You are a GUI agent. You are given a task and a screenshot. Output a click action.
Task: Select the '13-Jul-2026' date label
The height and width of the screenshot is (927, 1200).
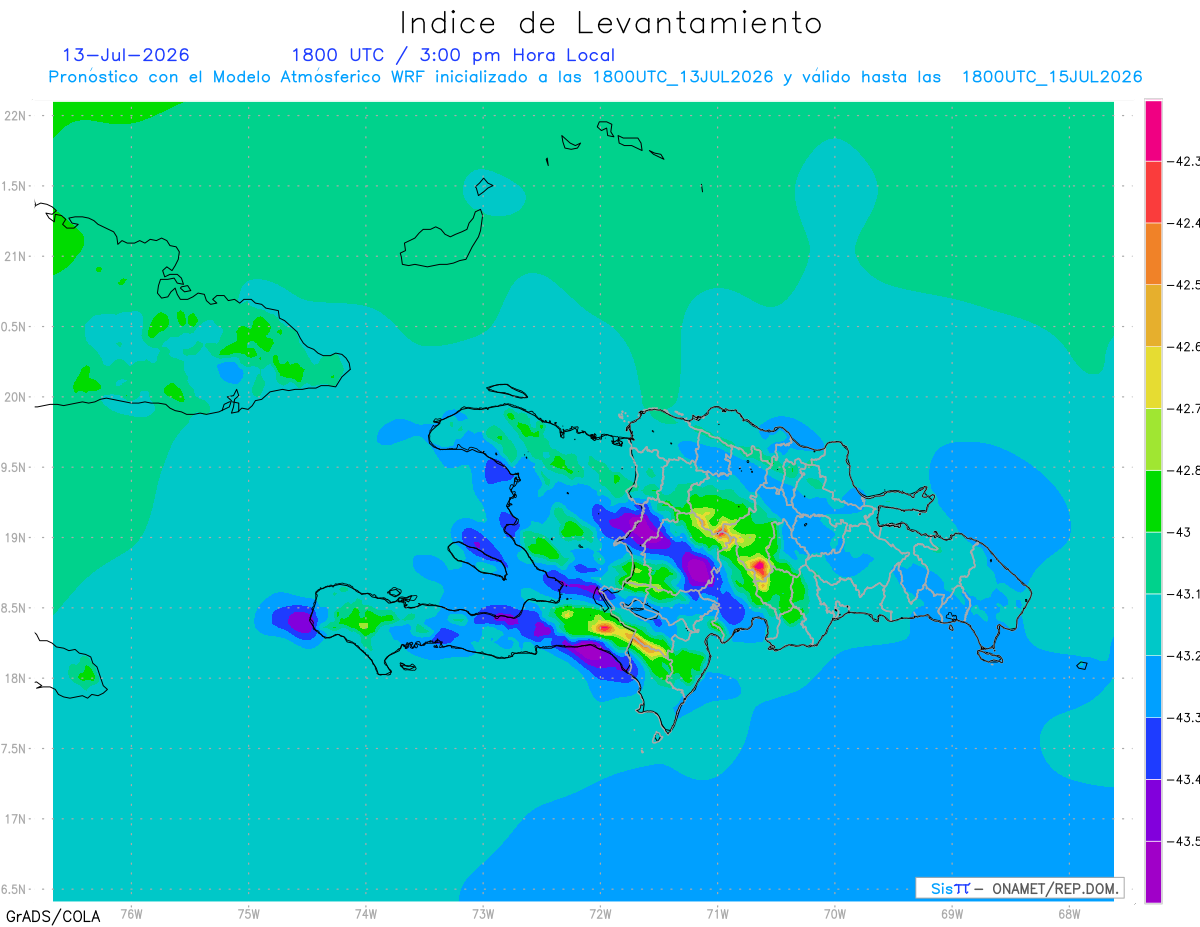(126, 55)
